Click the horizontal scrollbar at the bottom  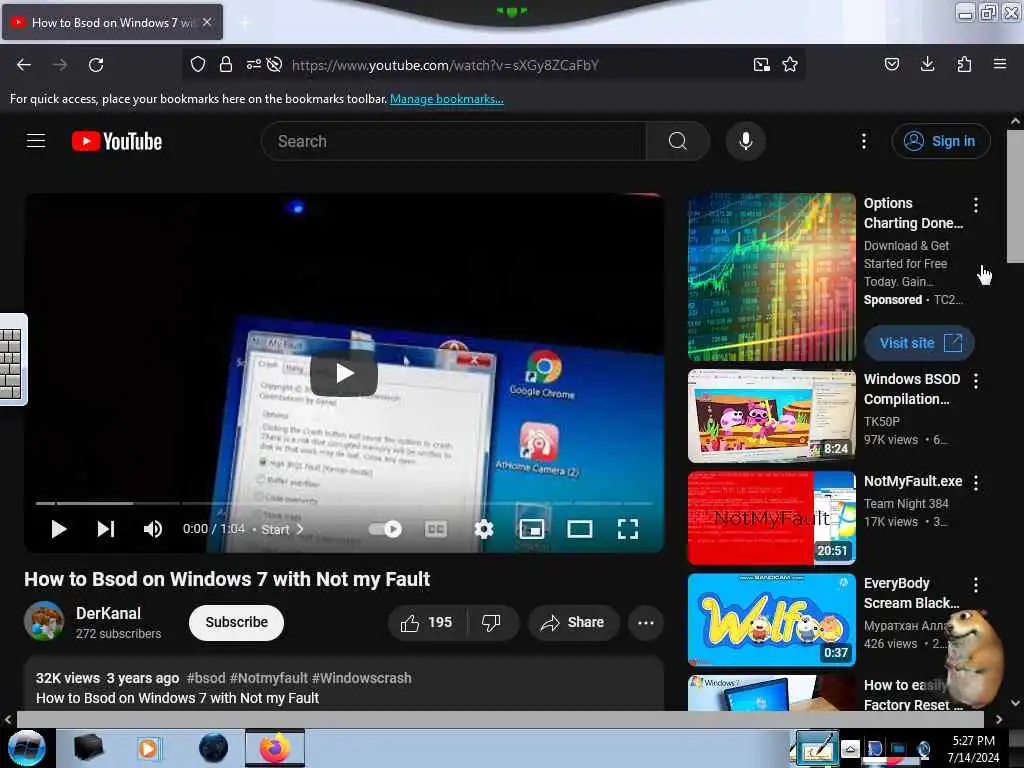click(x=500, y=719)
